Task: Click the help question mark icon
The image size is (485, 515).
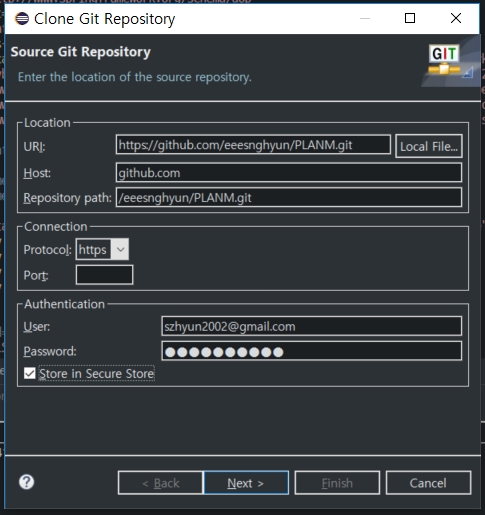Action: 27,482
